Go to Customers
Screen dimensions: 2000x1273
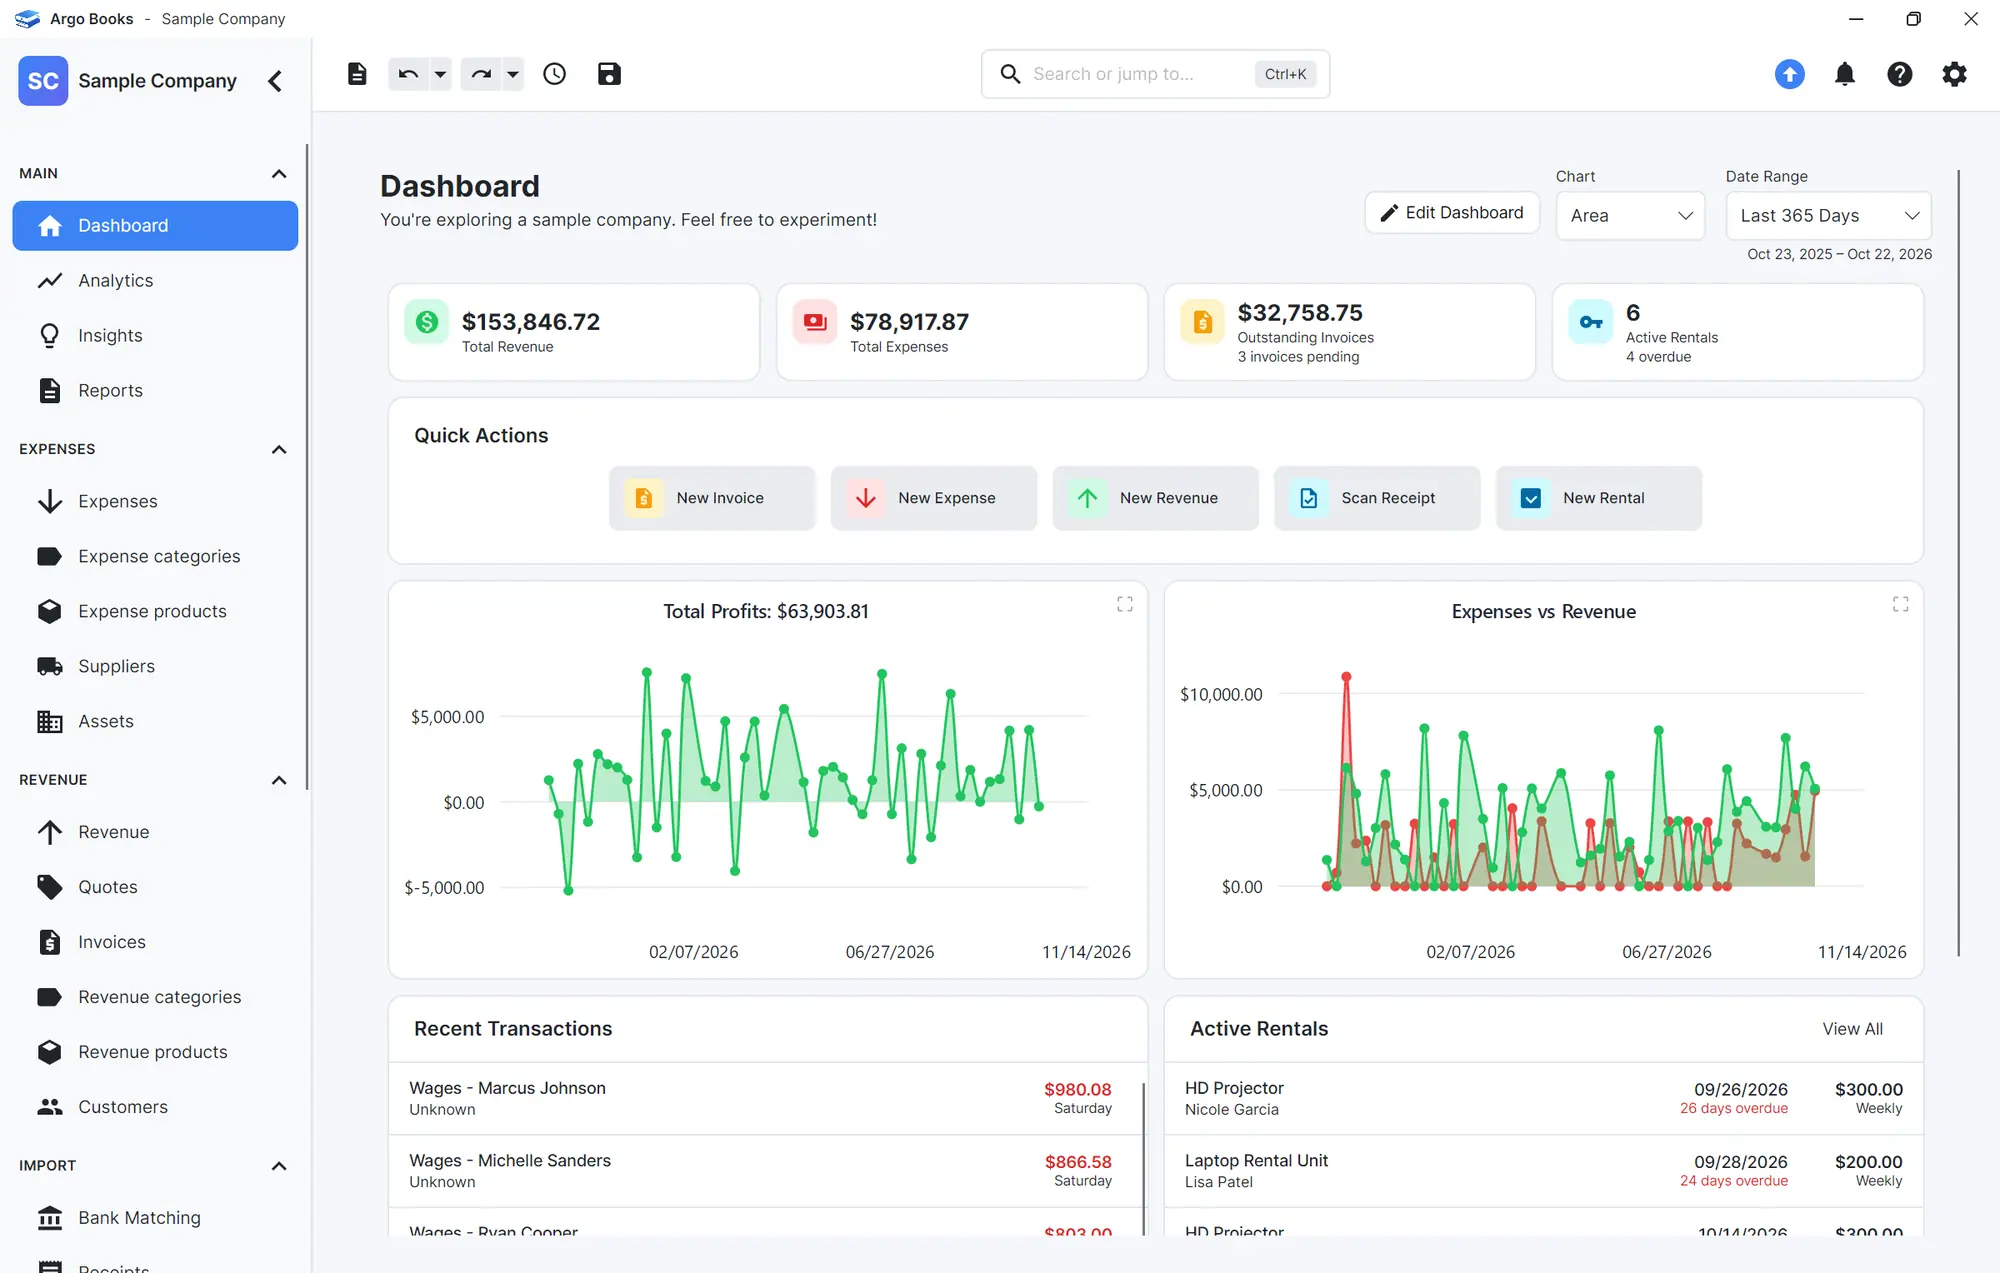pyautogui.click(x=155, y=1107)
